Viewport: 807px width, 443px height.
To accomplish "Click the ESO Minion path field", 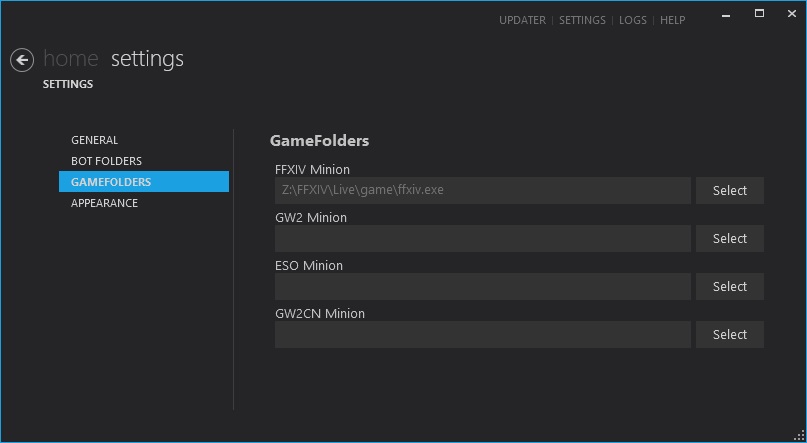I will (x=482, y=286).
